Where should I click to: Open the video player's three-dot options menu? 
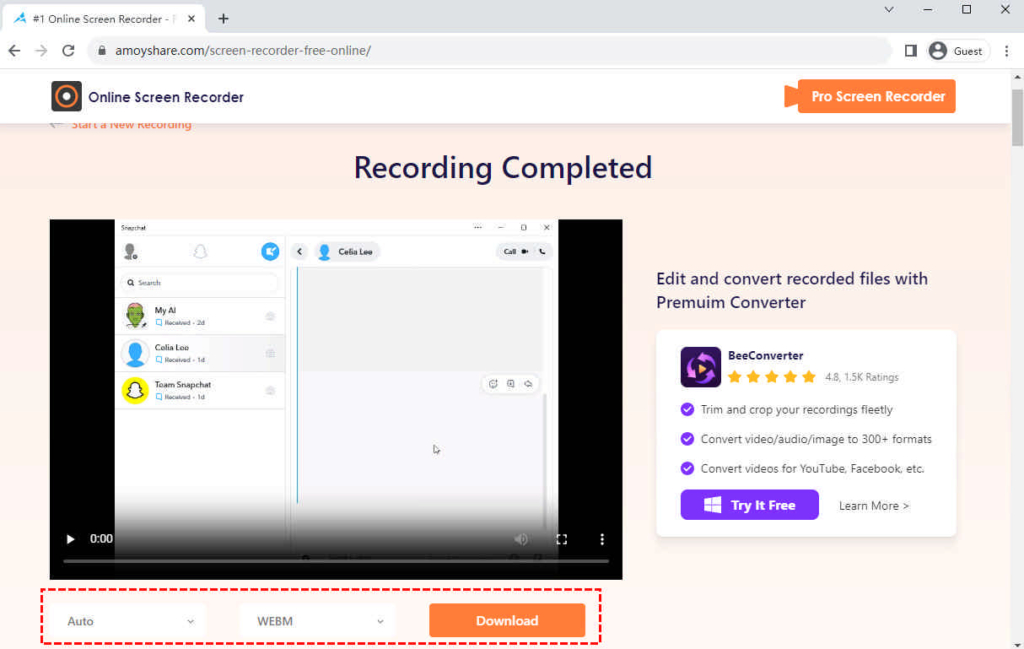point(601,538)
